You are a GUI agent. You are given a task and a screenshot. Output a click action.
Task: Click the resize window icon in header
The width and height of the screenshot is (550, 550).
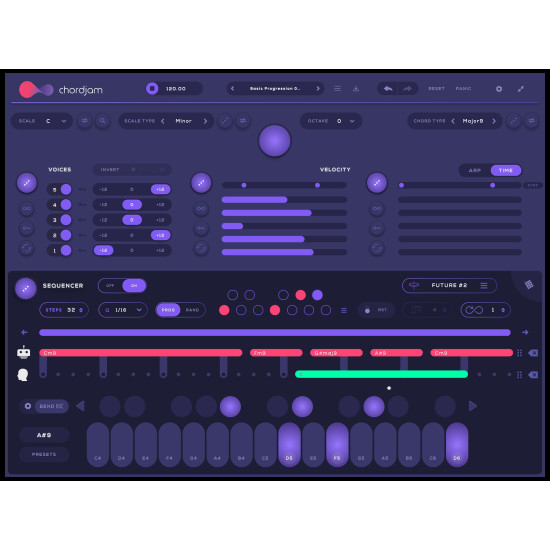pyautogui.click(x=521, y=89)
